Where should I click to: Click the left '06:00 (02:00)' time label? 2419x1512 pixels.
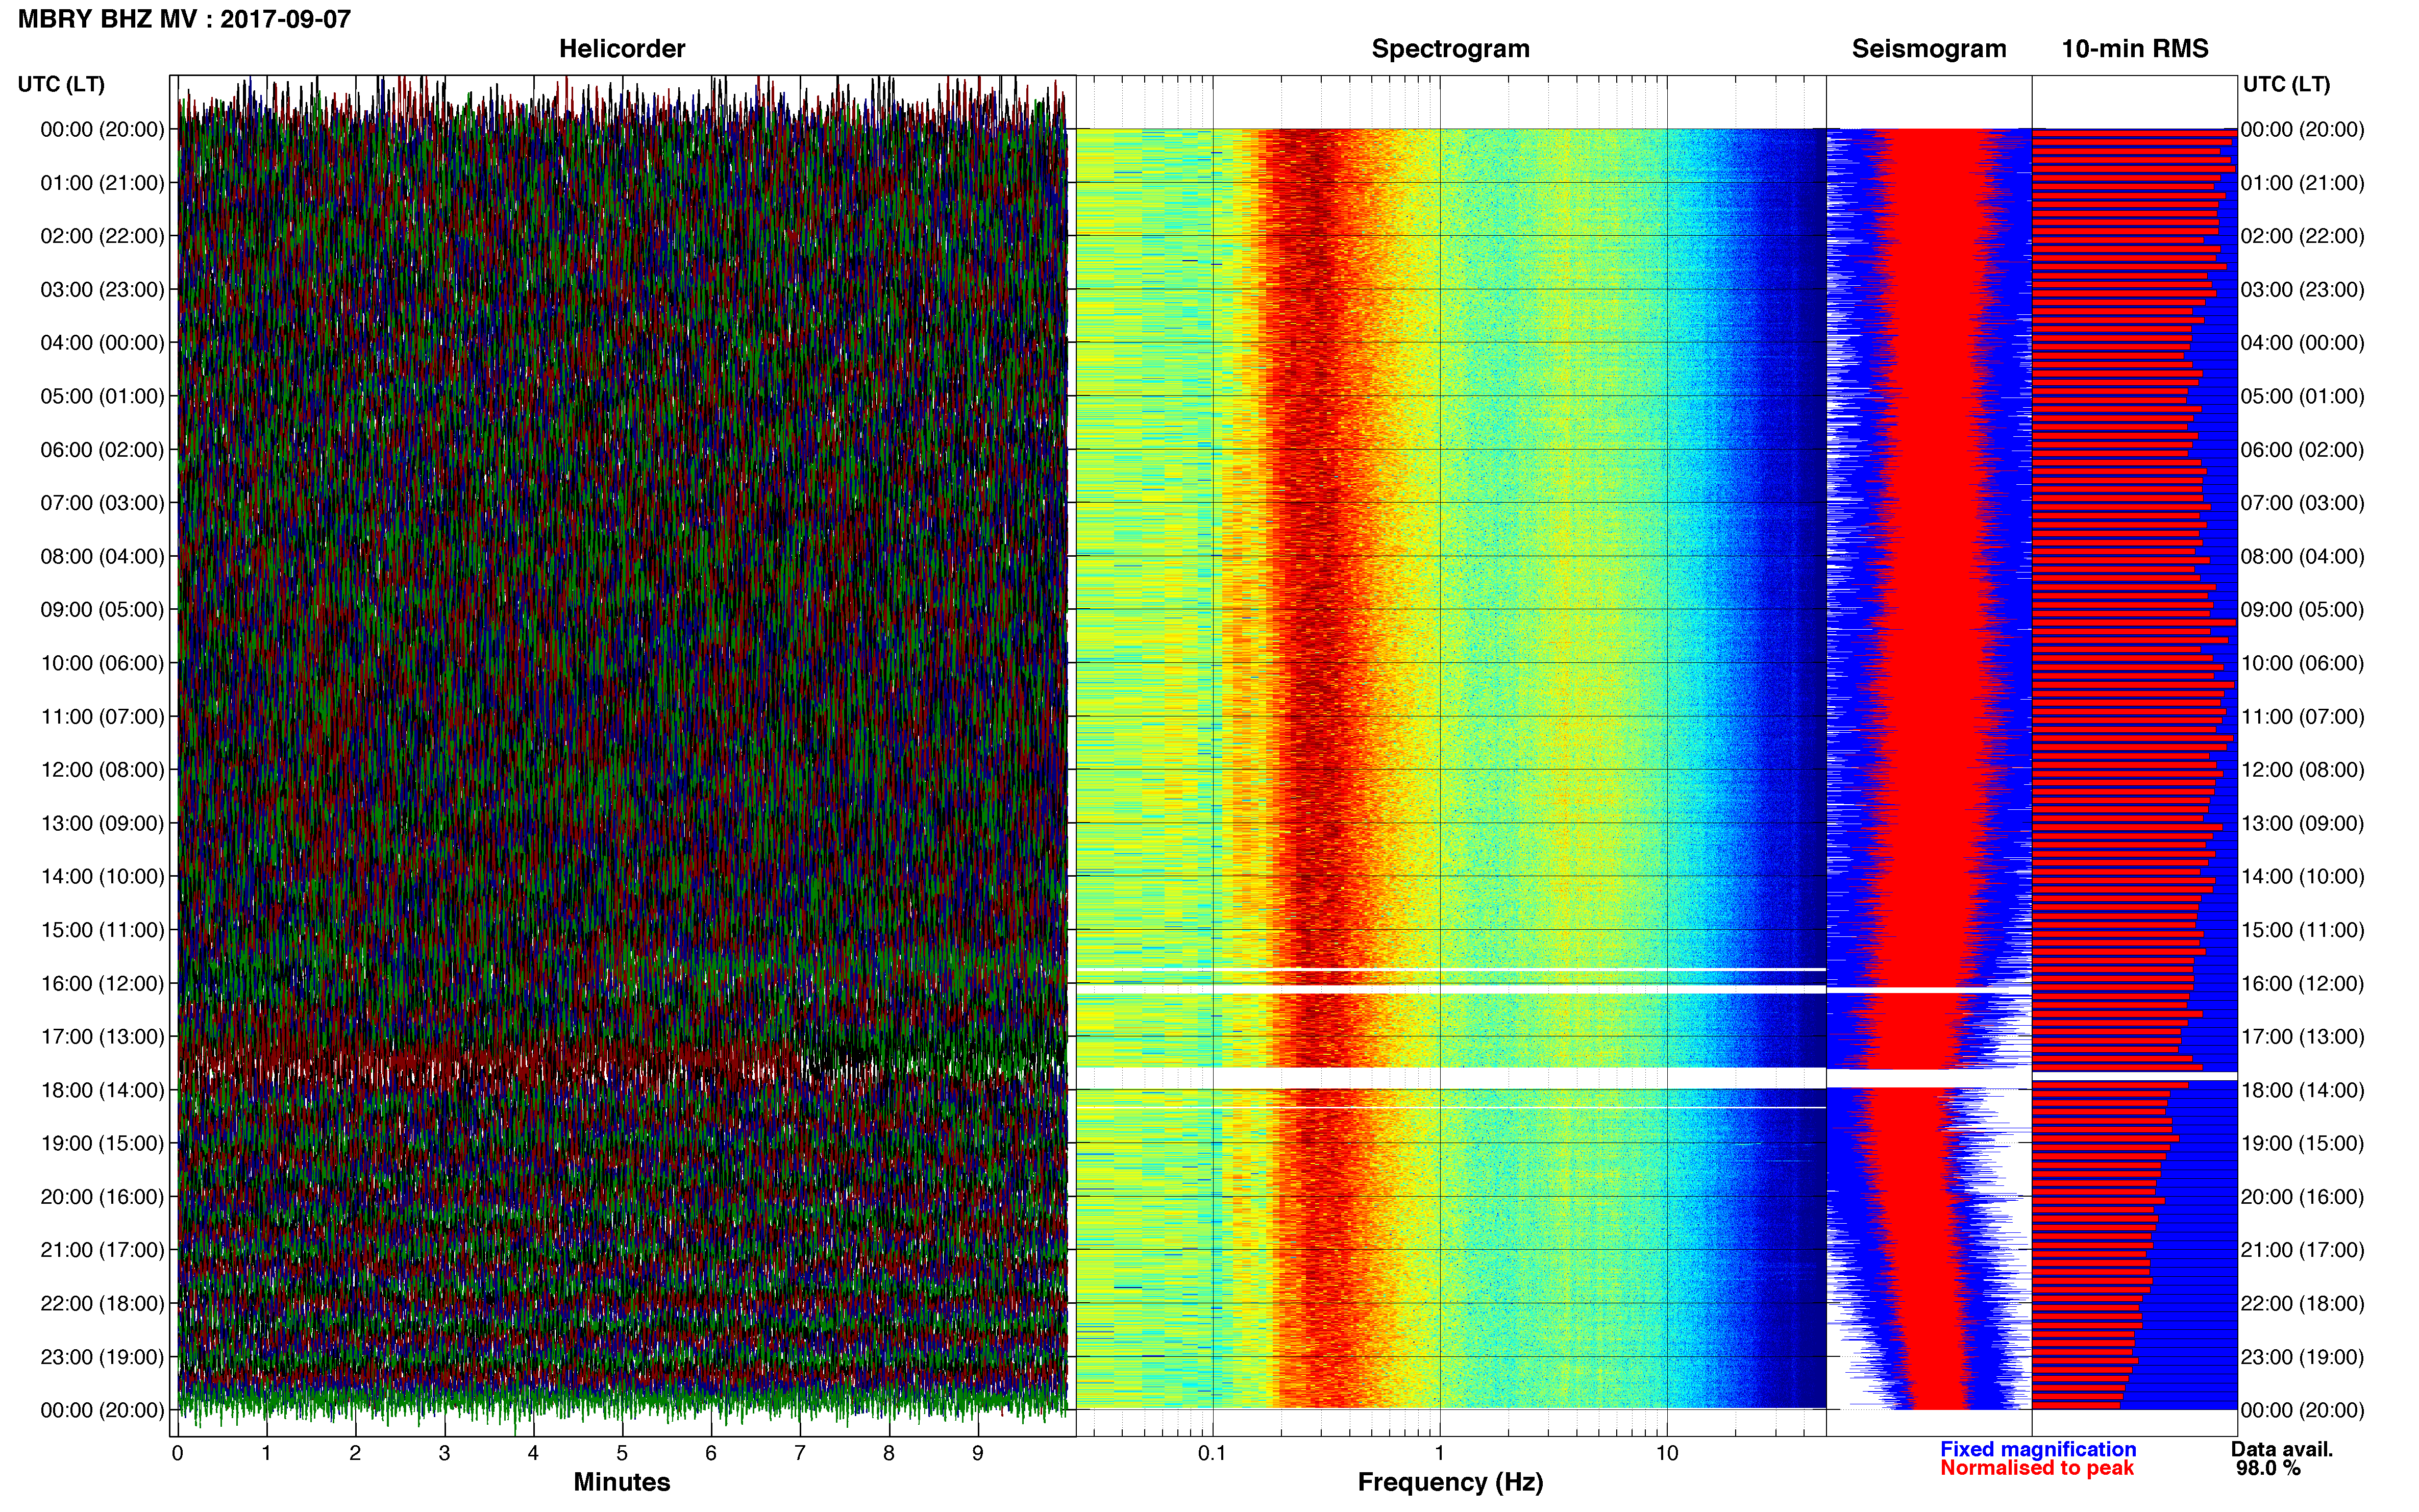click(102, 450)
